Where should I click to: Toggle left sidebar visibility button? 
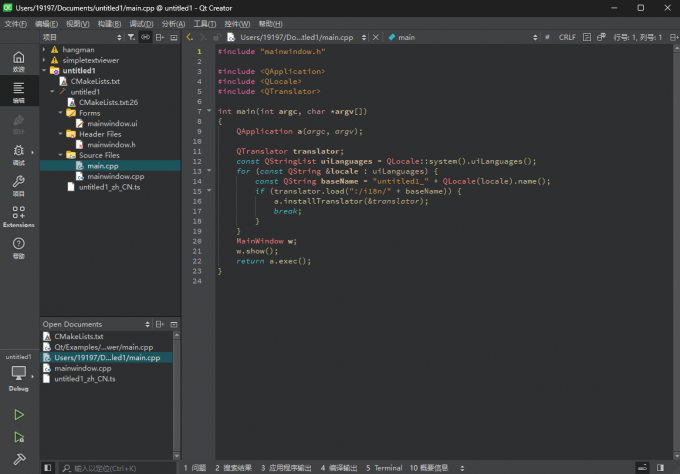[x=47, y=467]
